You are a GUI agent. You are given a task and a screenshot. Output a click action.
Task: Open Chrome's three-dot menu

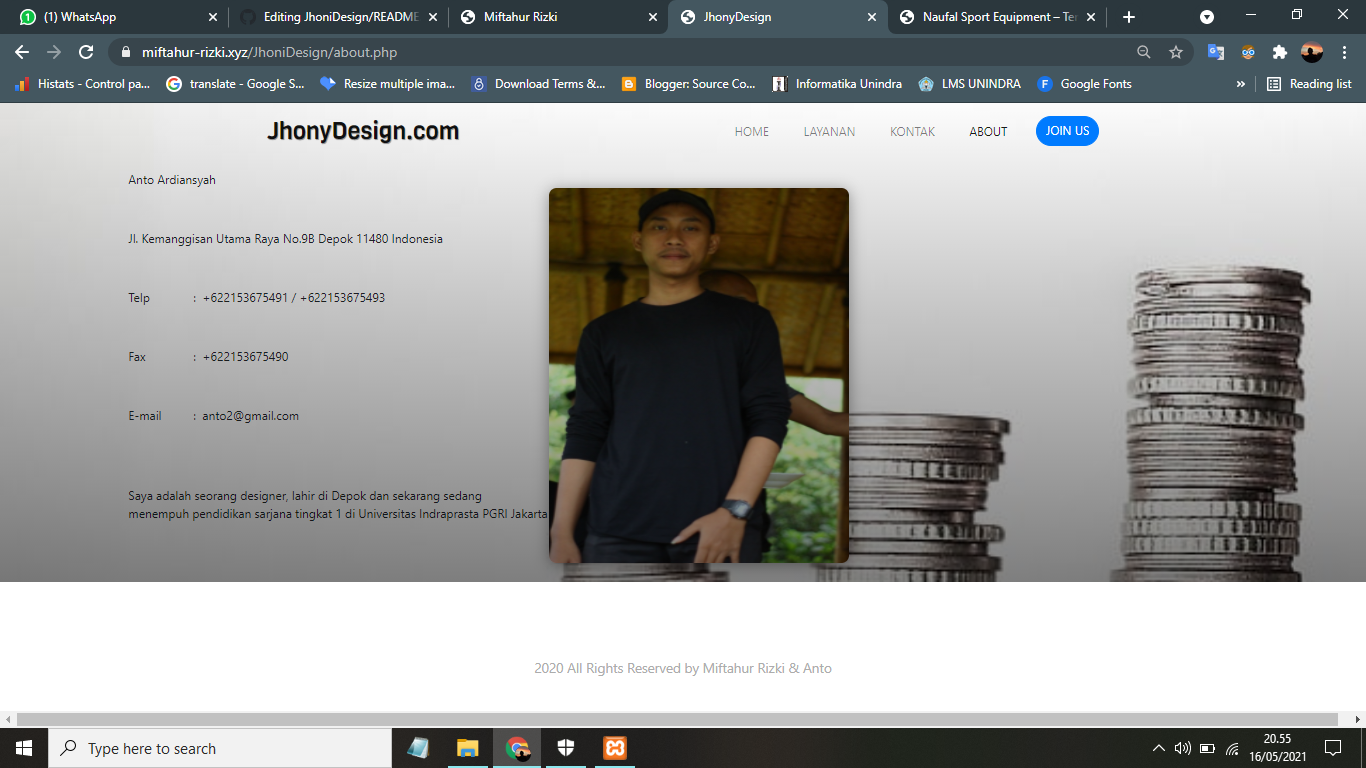click(x=1345, y=50)
